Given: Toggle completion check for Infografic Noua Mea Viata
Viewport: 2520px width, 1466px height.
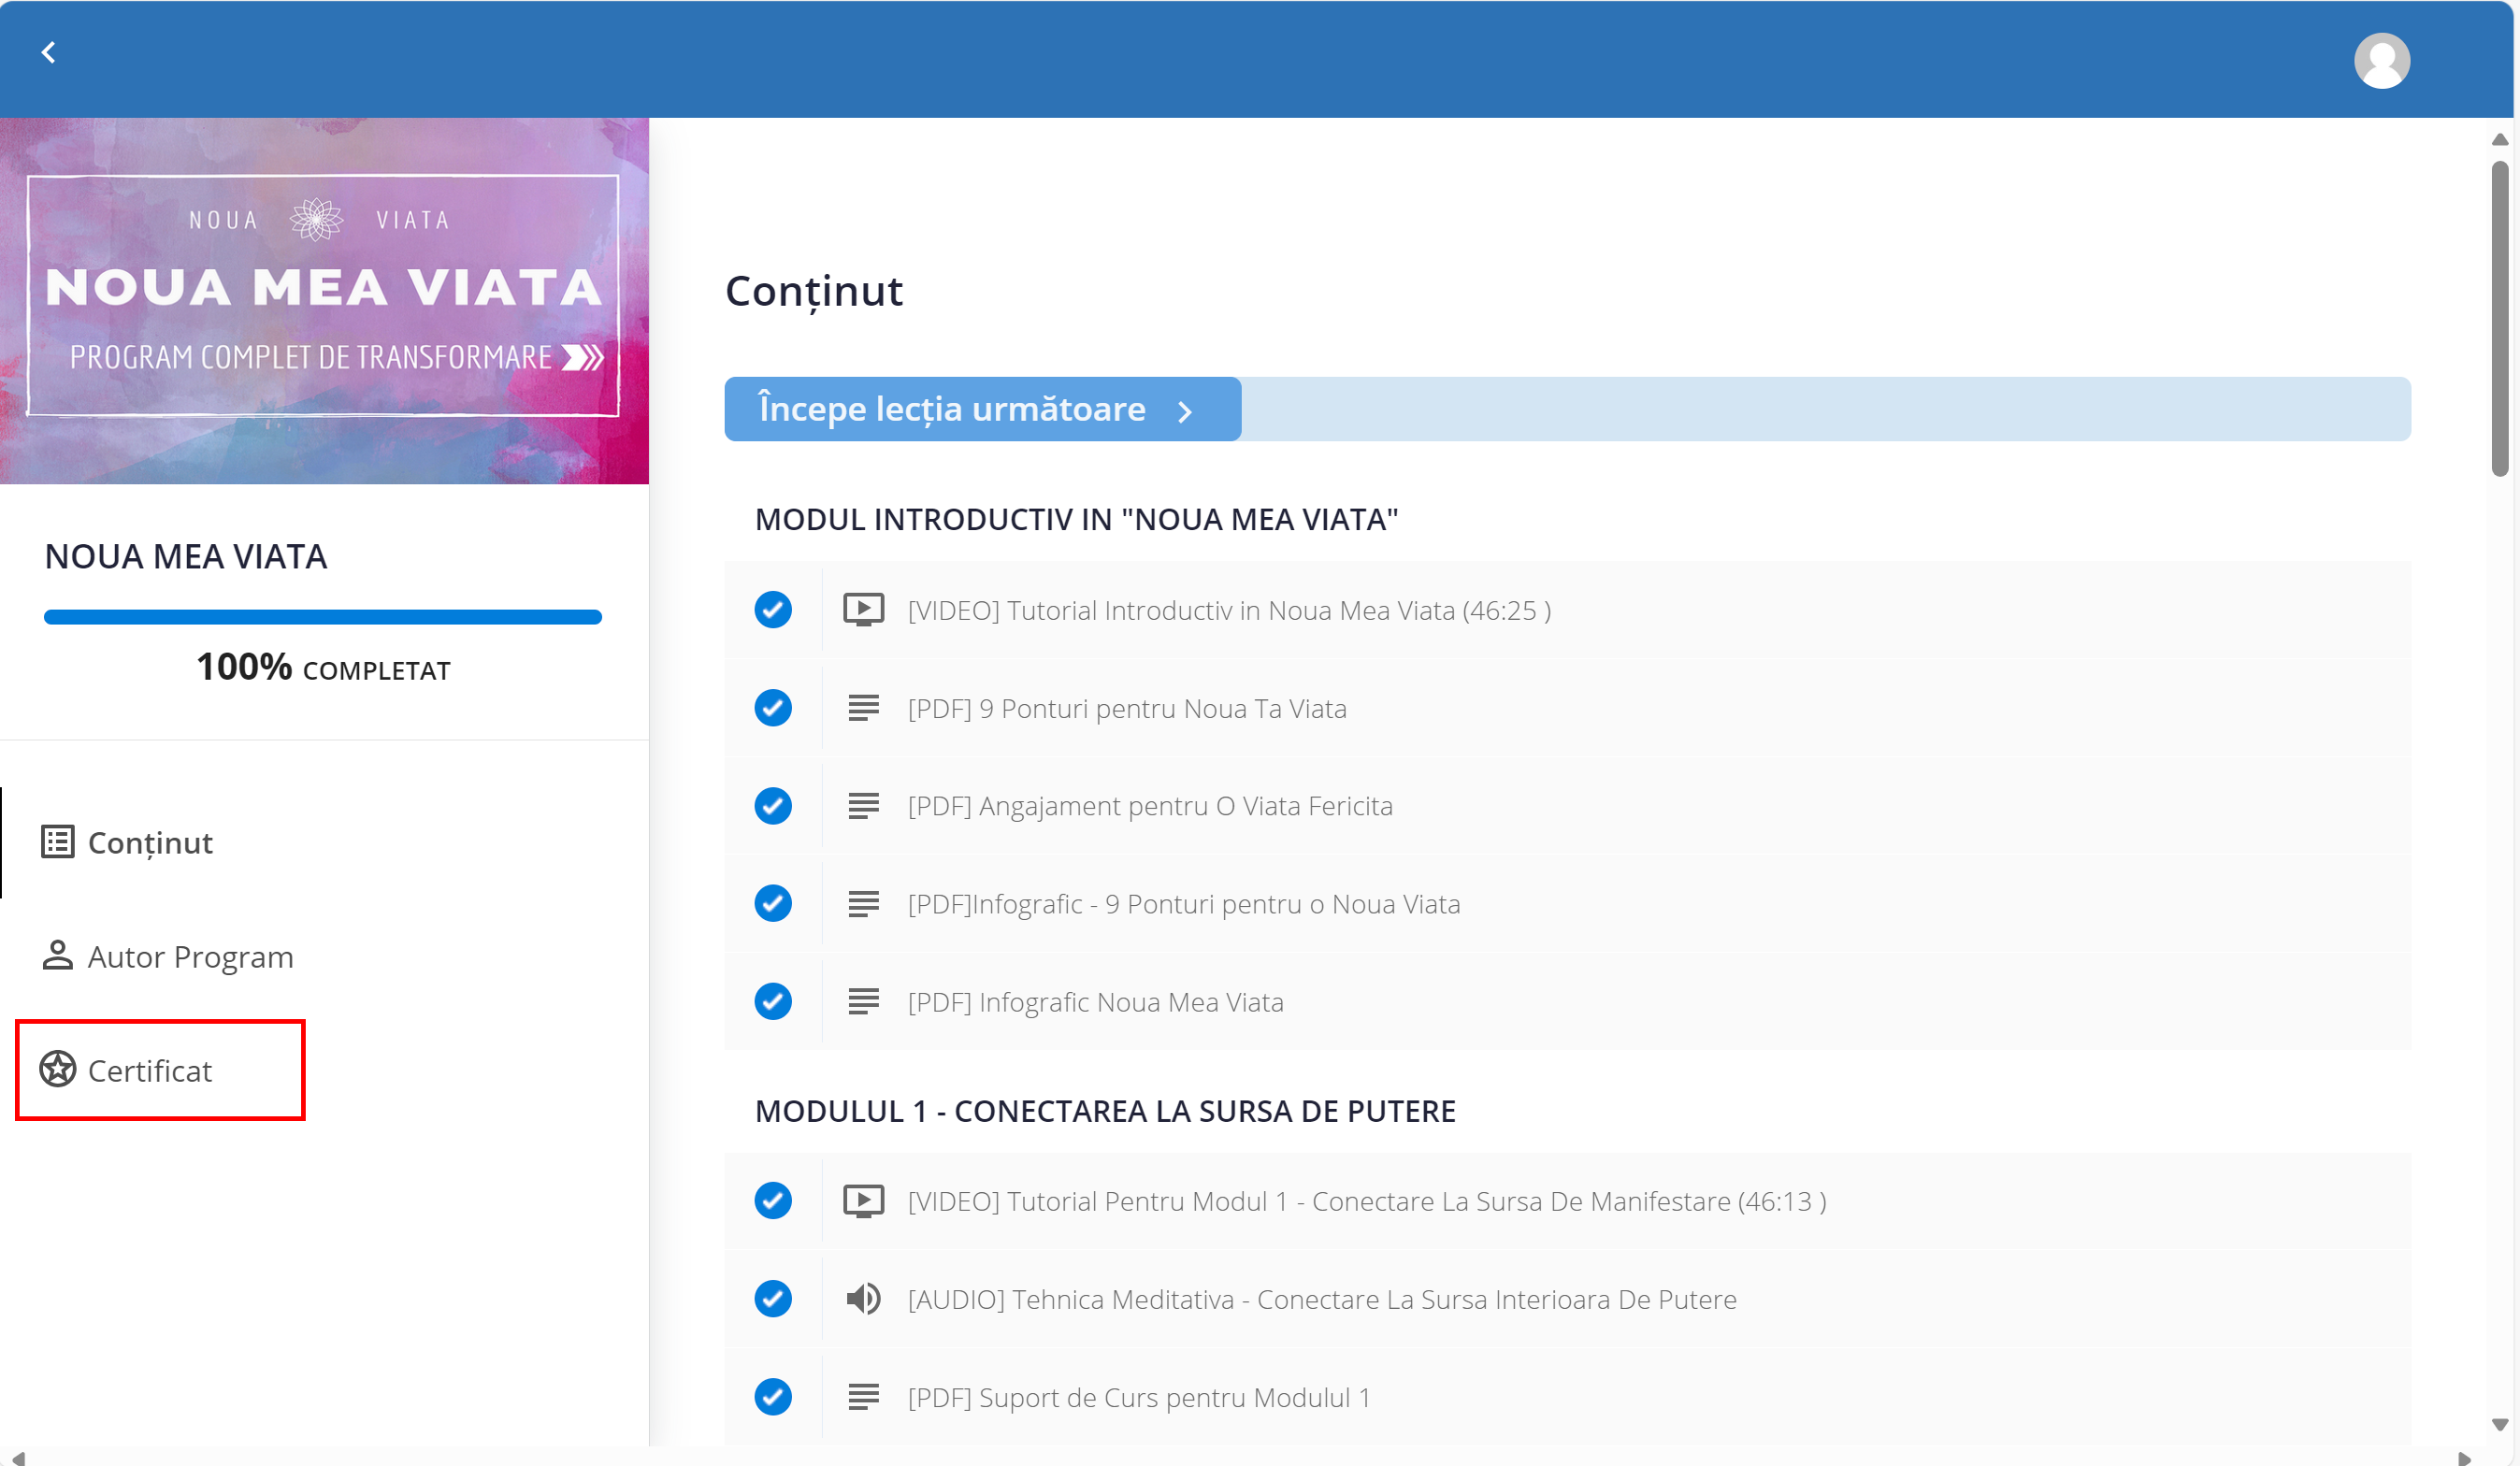Looking at the screenshot, I should (773, 1001).
